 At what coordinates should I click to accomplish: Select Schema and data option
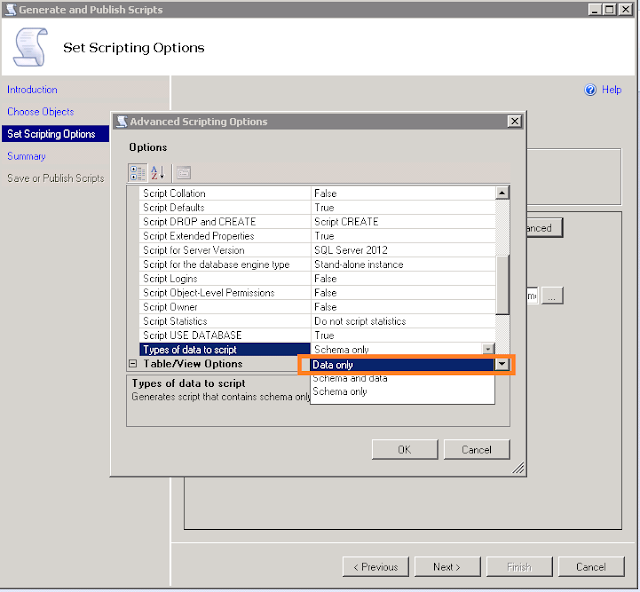click(402, 378)
